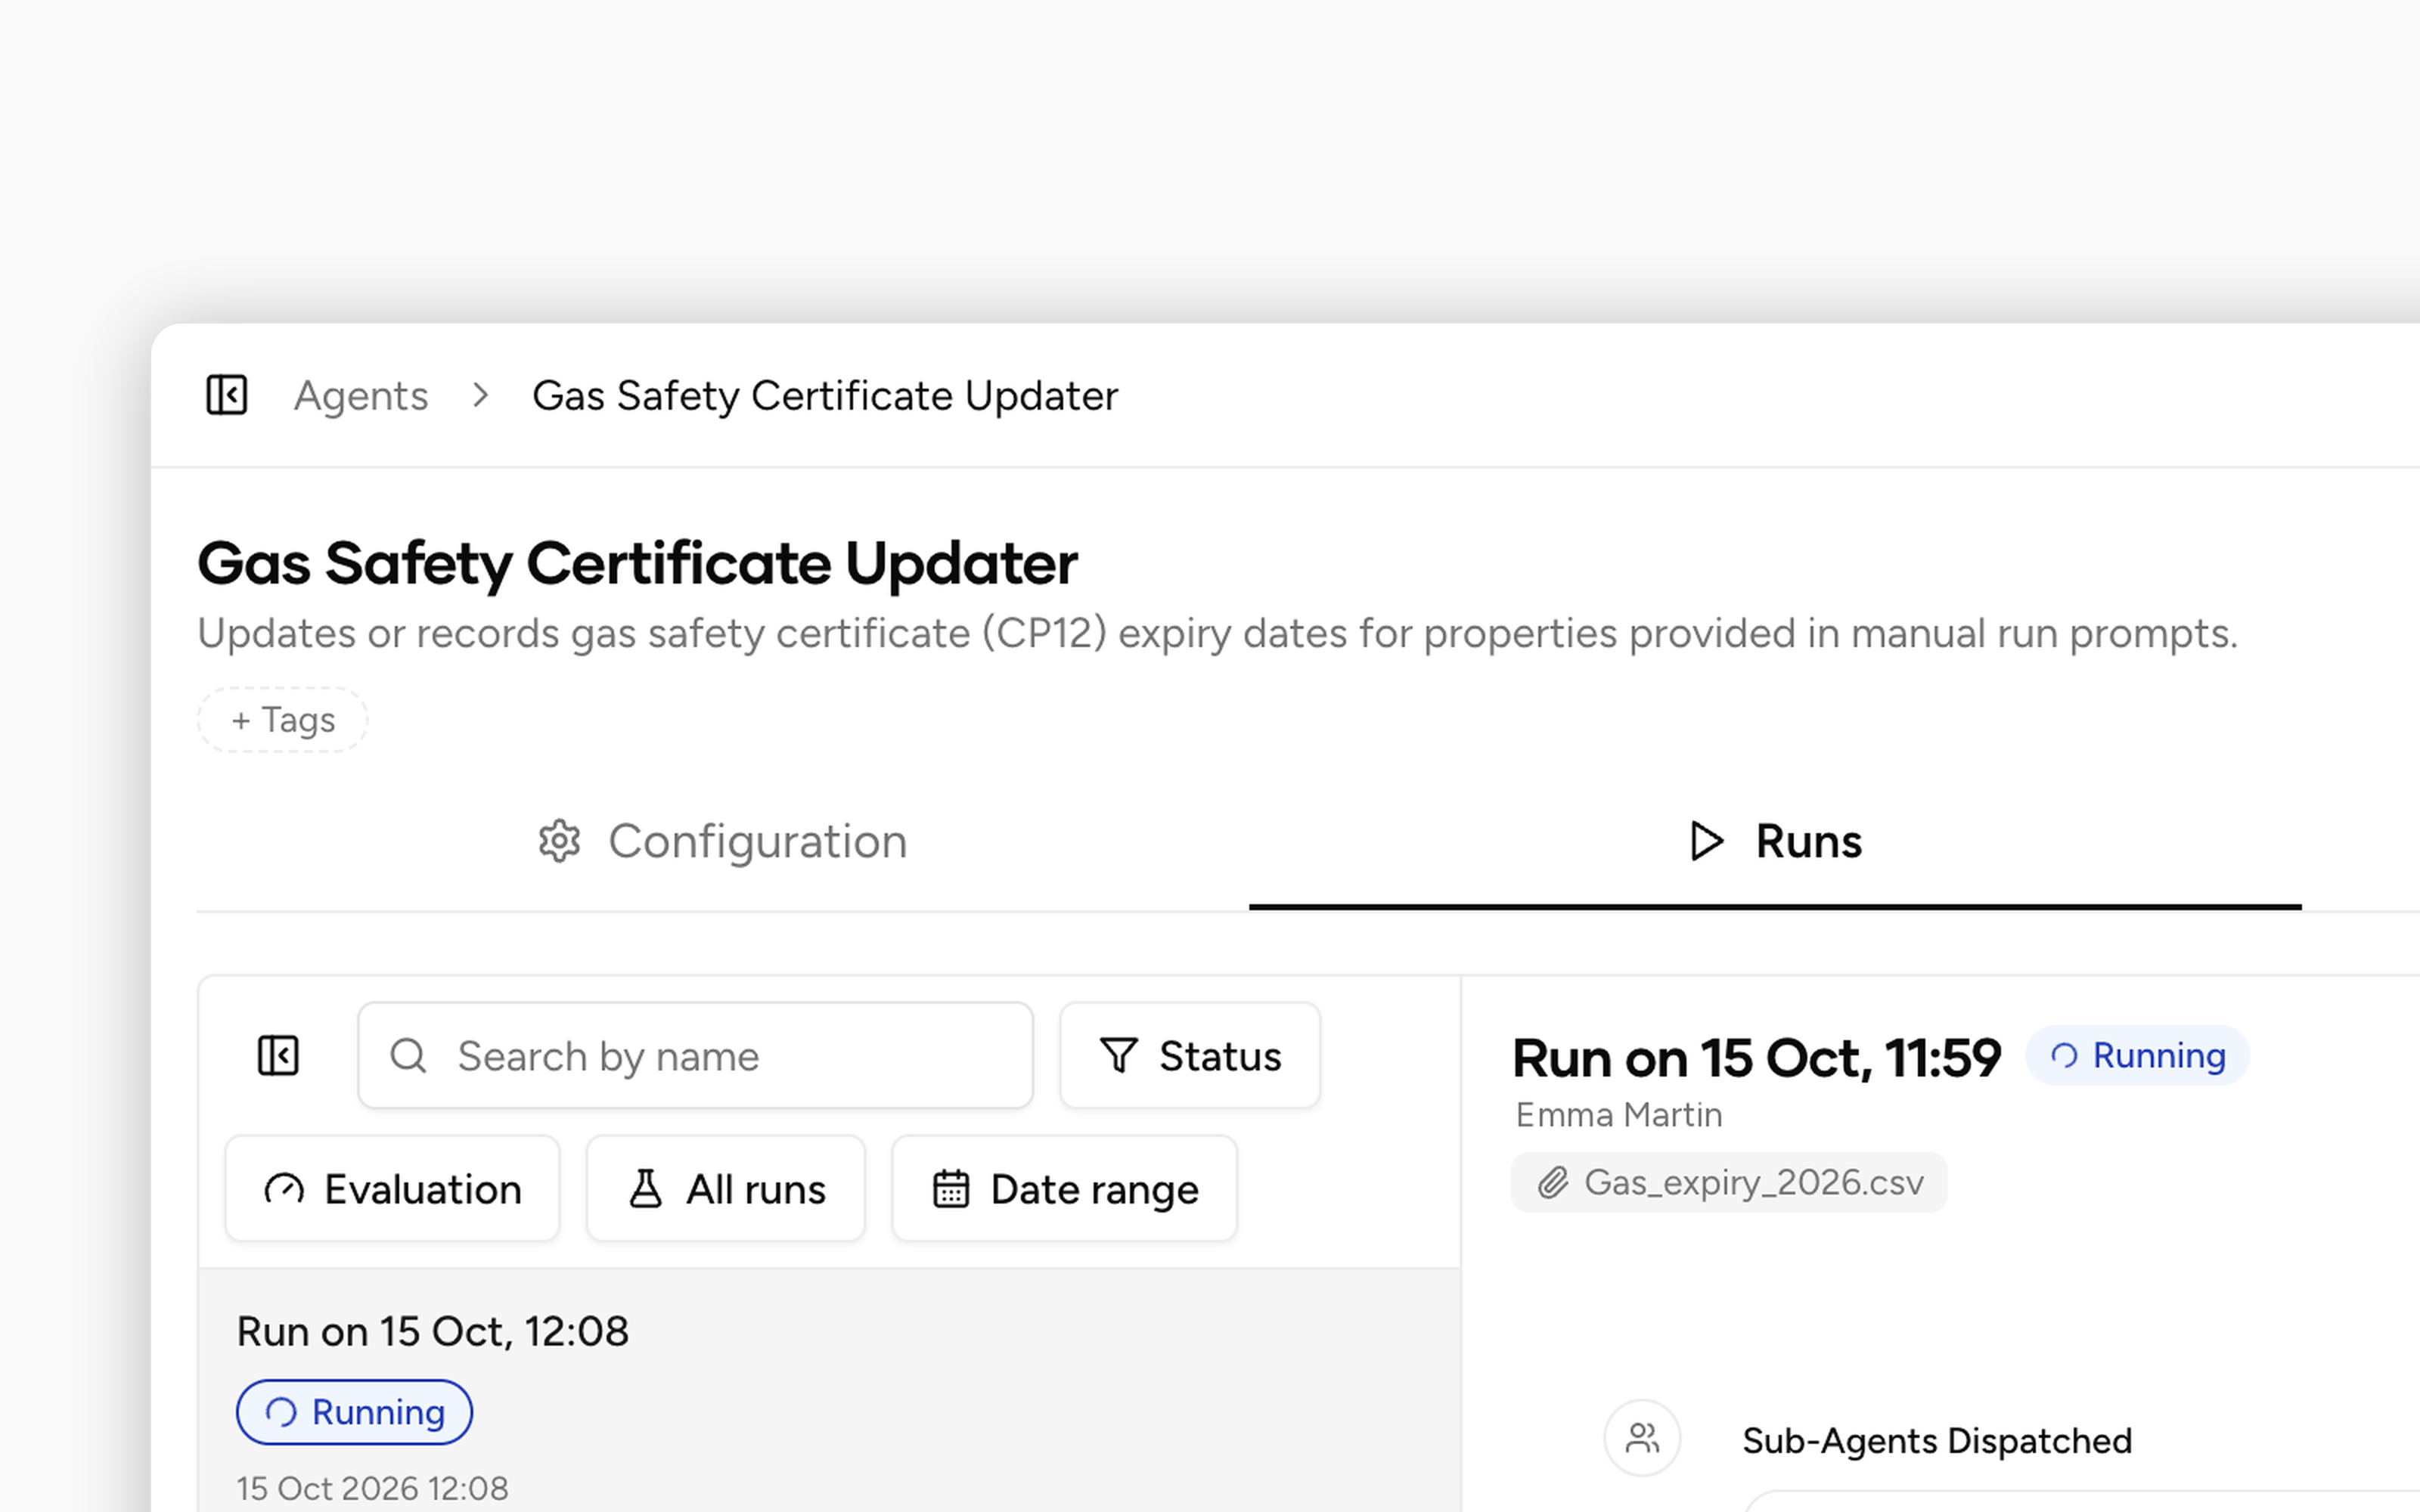
Task: Collapse the runs list panel icon
Action: point(278,1056)
